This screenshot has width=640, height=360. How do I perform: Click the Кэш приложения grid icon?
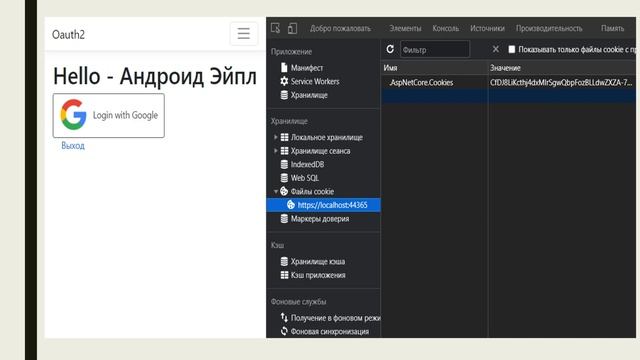coord(284,275)
